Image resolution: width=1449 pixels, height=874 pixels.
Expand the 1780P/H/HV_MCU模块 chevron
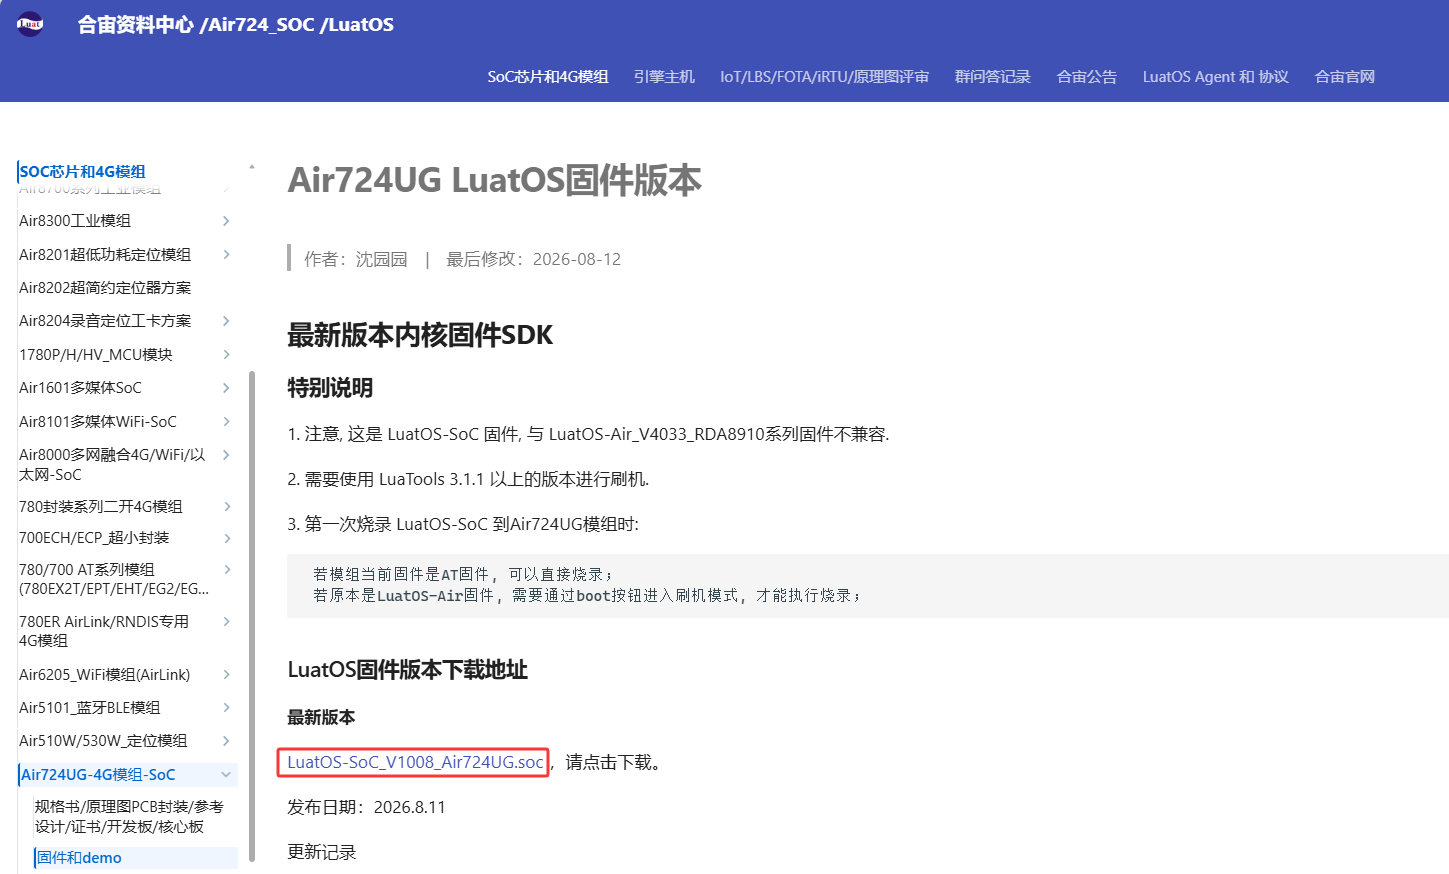click(x=226, y=355)
